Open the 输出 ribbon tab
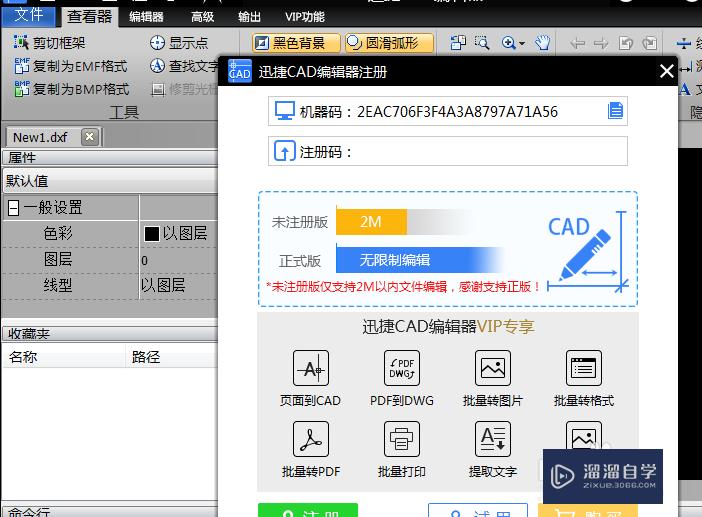This screenshot has height=517, width=702. pos(249,17)
